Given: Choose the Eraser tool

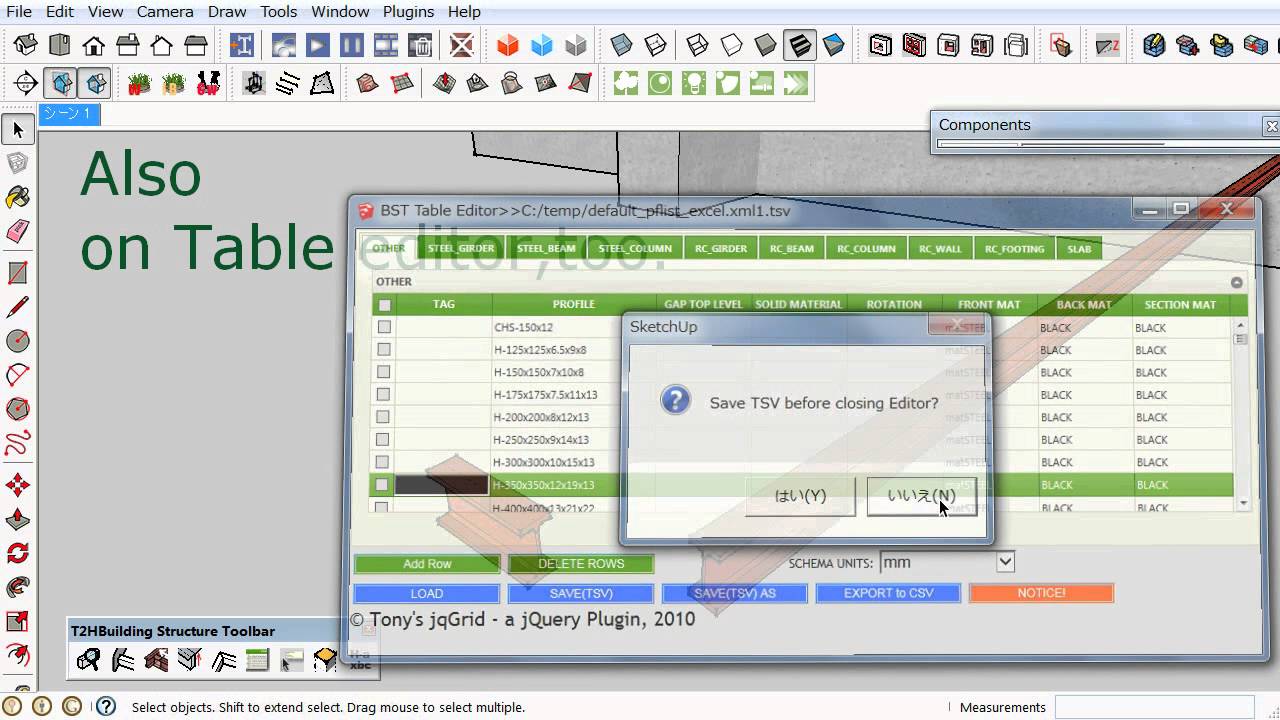Looking at the screenshot, I should click(18, 232).
